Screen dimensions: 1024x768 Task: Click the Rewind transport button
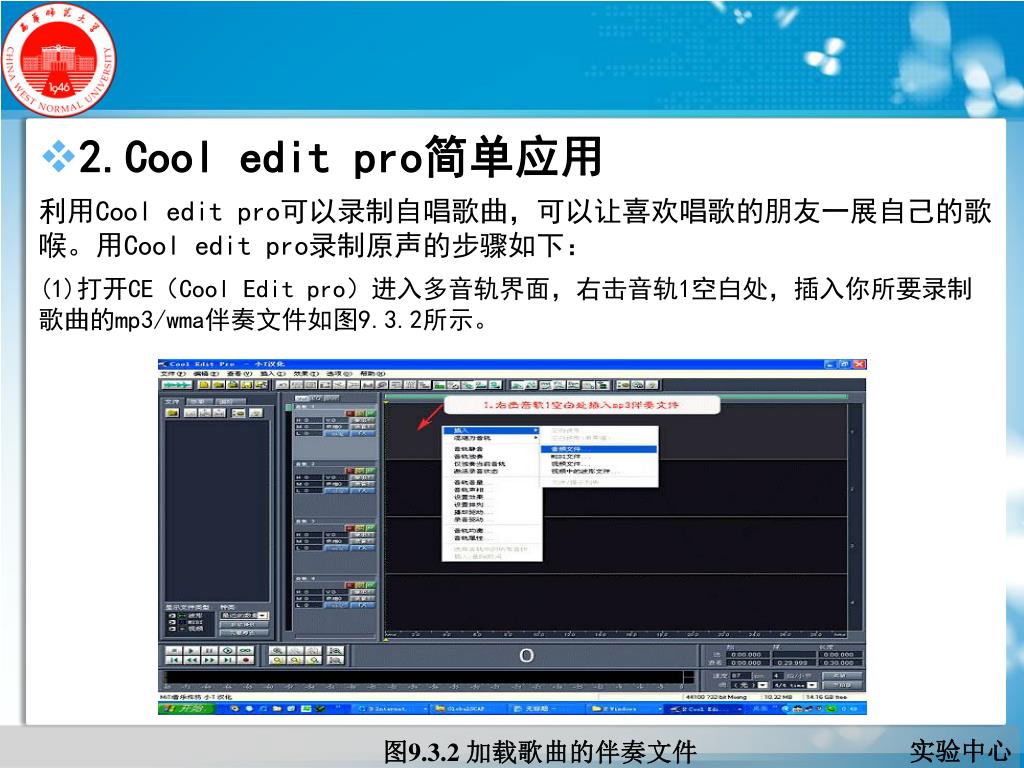tap(191, 660)
